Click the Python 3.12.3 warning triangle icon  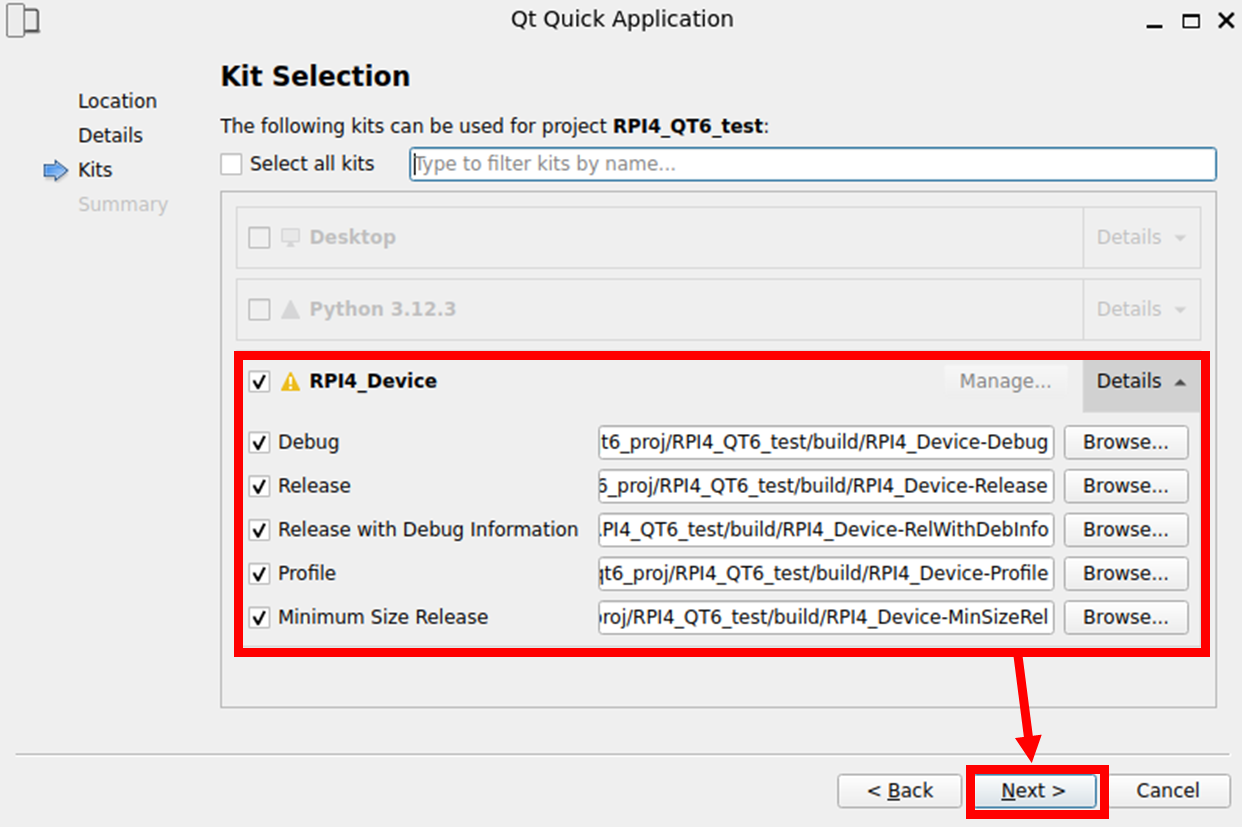tap(290, 309)
